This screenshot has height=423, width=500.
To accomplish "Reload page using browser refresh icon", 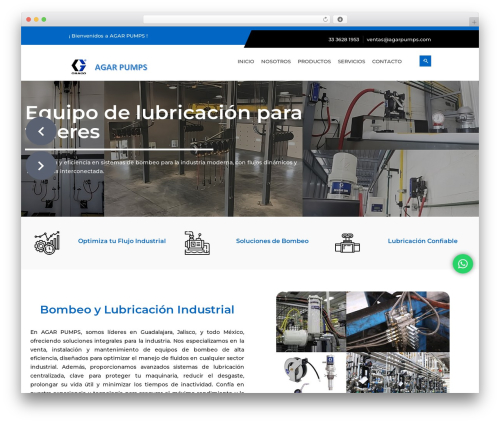I will [325, 19].
